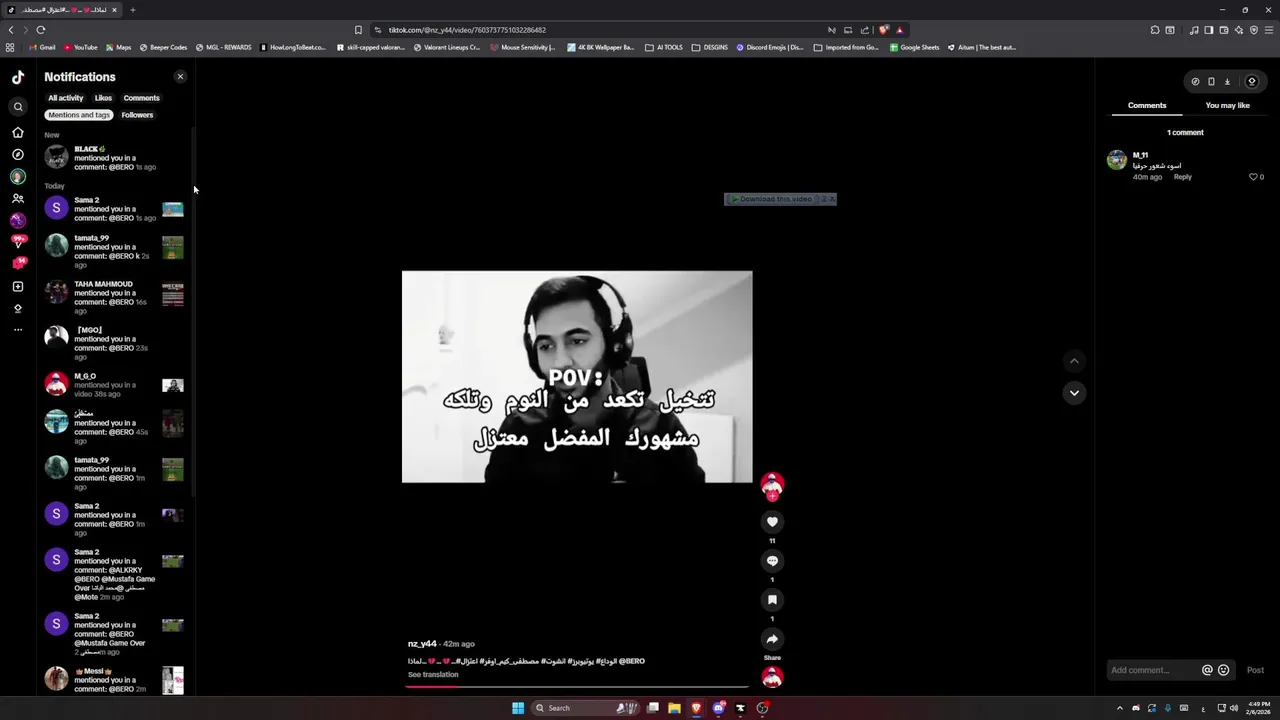This screenshot has height=720, width=1280.
Task: Open the DESIGNS bookmarks folder
Action: [x=710, y=47]
